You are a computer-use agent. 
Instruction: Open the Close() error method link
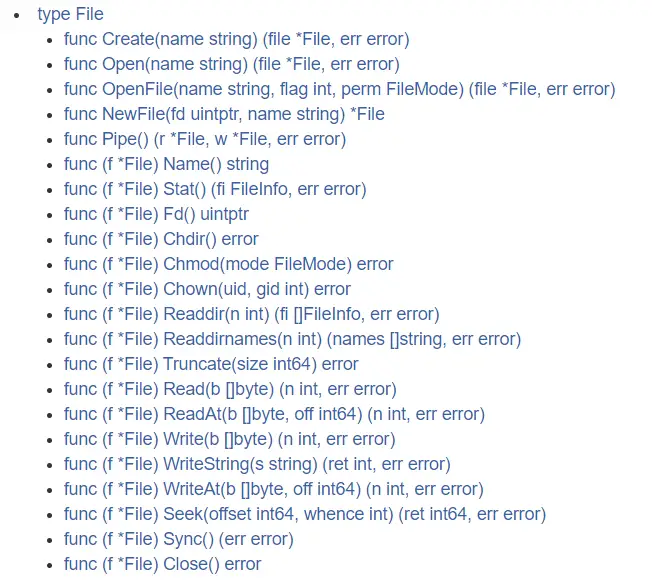coord(162,564)
